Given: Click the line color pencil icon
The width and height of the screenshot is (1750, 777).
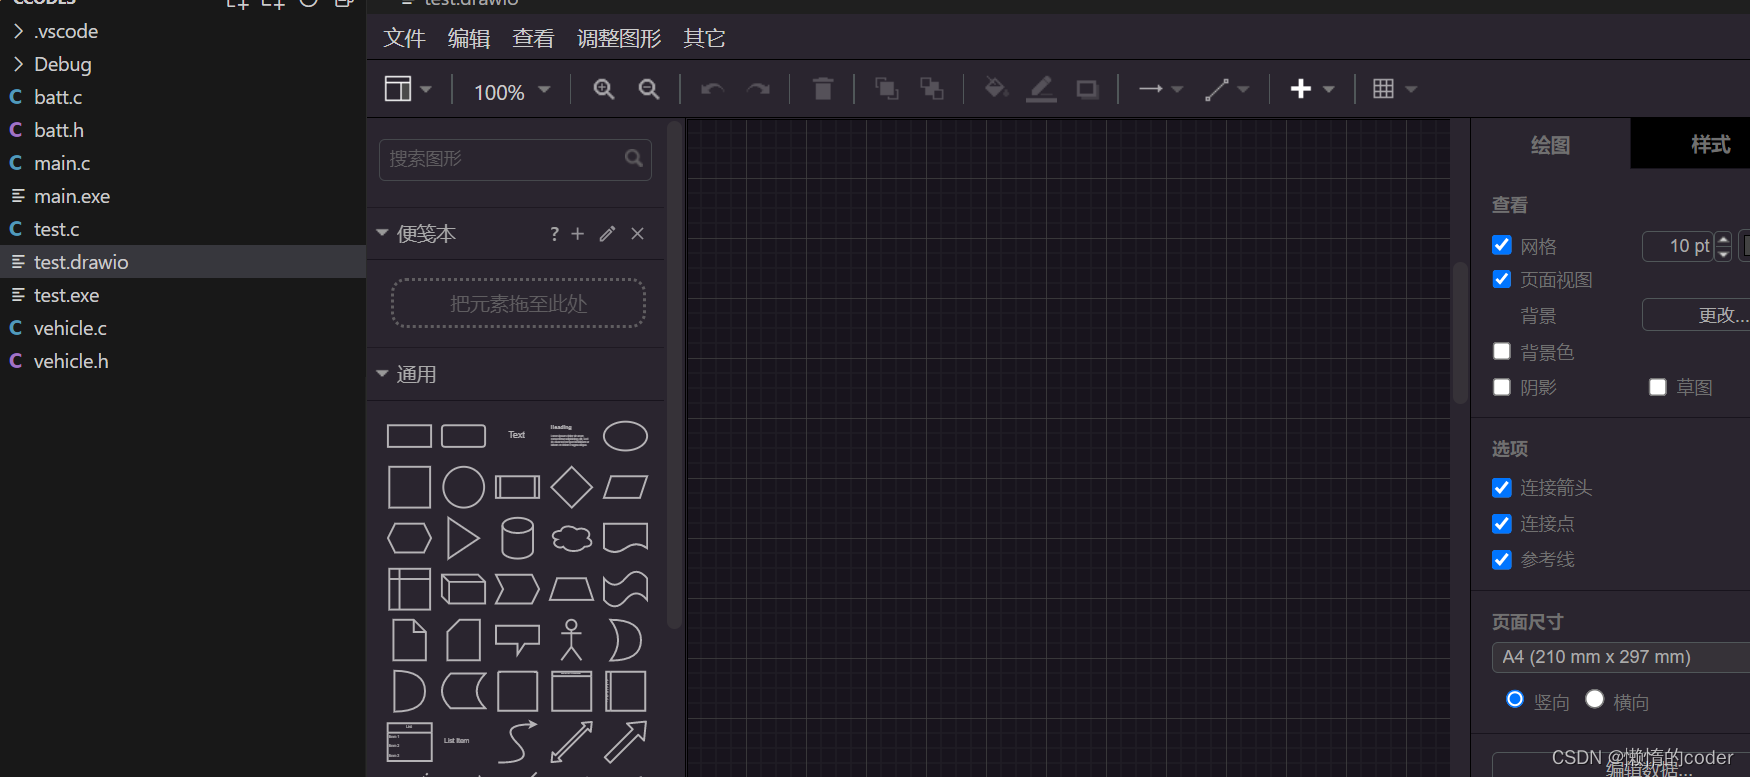Looking at the screenshot, I should click(x=1041, y=89).
